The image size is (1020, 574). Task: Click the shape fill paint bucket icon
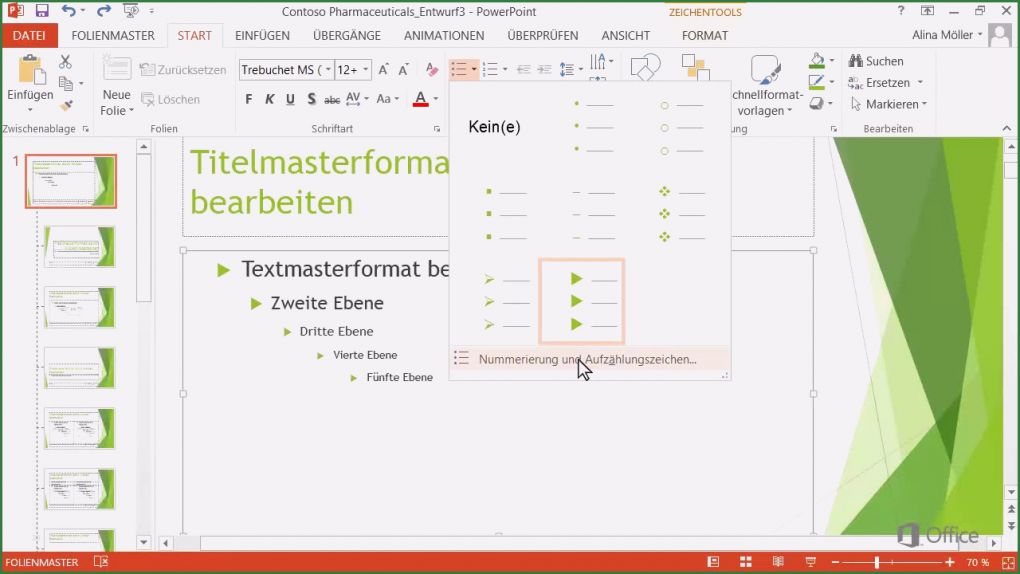pyautogui.click(x=817, y=61)
